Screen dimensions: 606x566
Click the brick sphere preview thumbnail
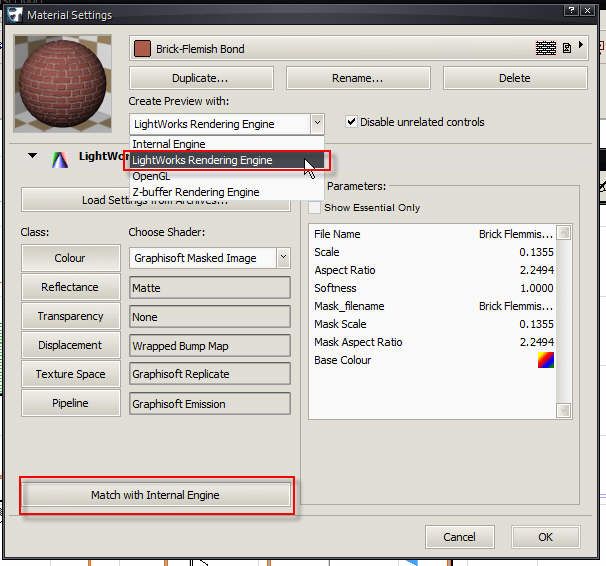63,83
